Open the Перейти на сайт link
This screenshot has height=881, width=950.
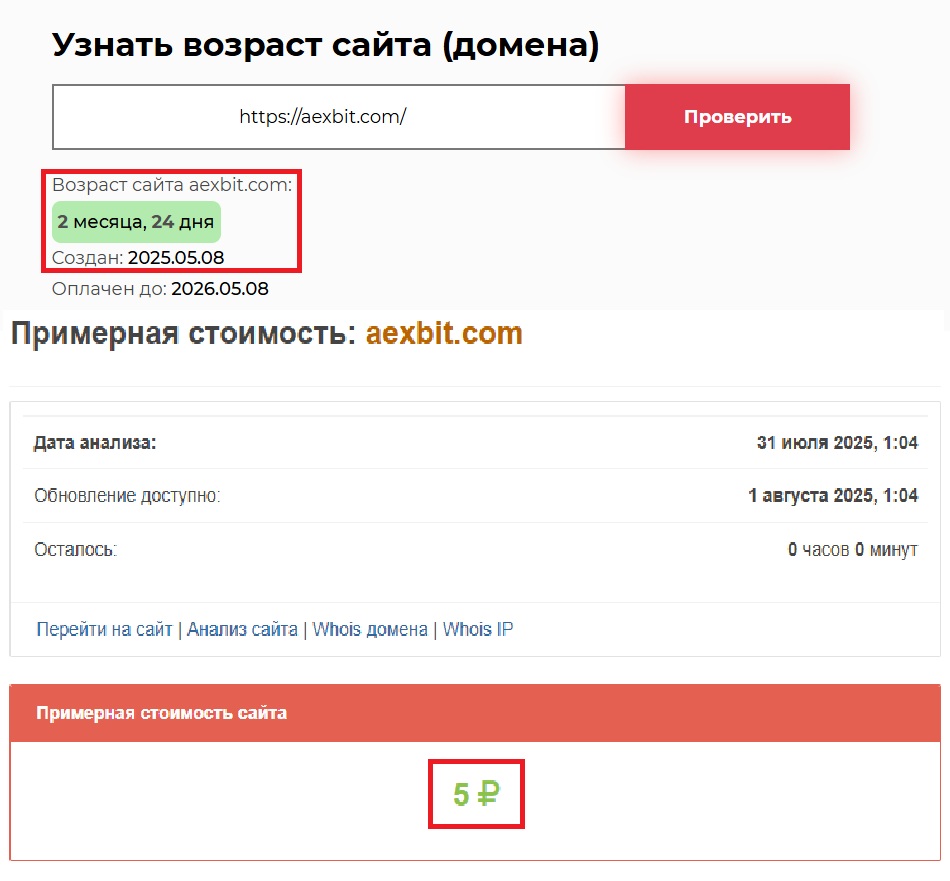coord(105,630)
